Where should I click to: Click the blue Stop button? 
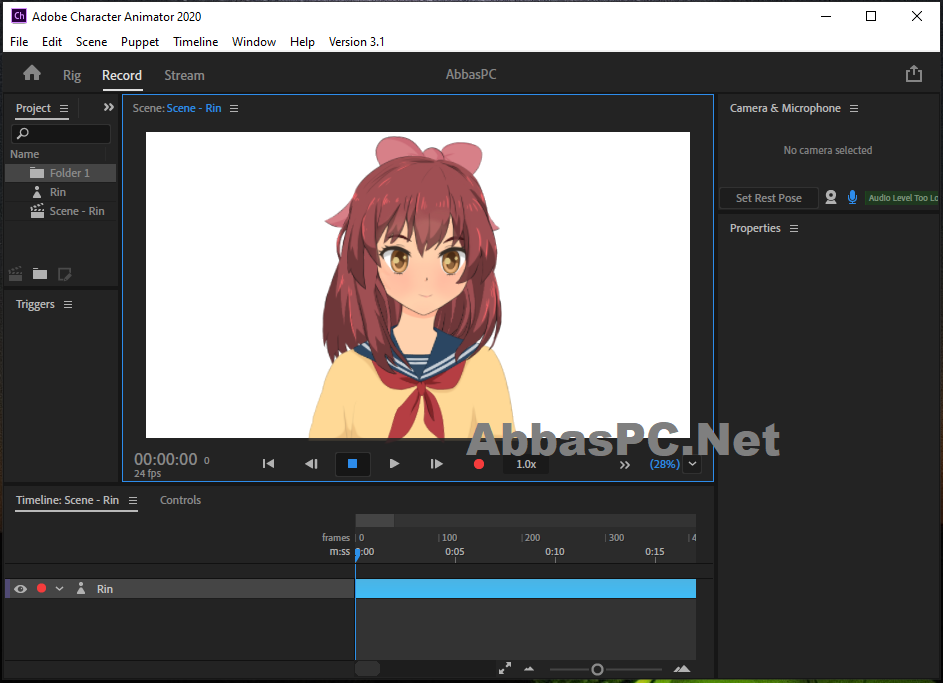point(352,464)
